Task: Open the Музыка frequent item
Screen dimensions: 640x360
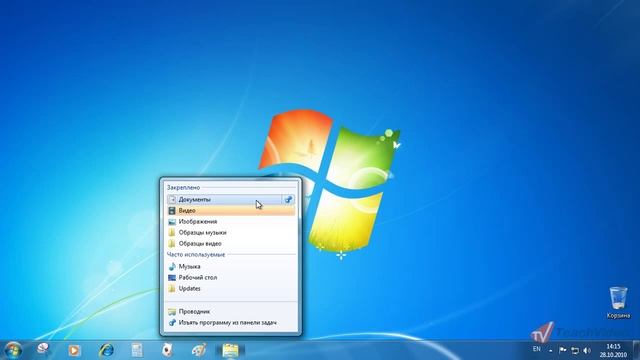Action: tap(231, 267)
